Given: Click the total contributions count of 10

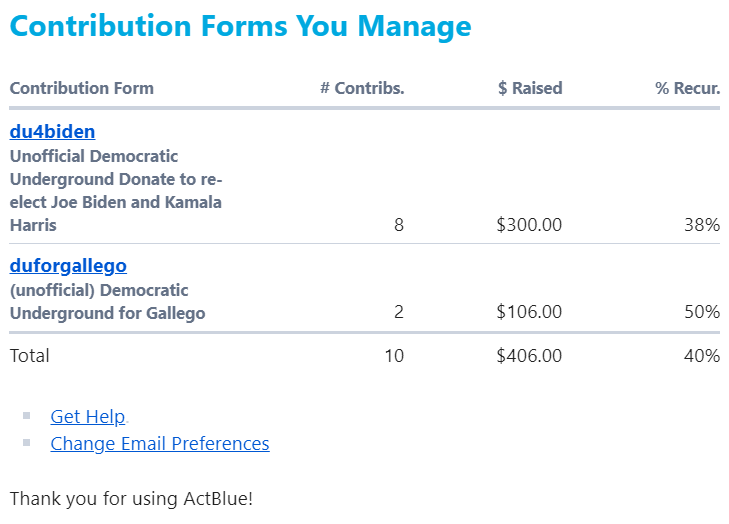Looking at the screenshot, I should tap(394, 355).
